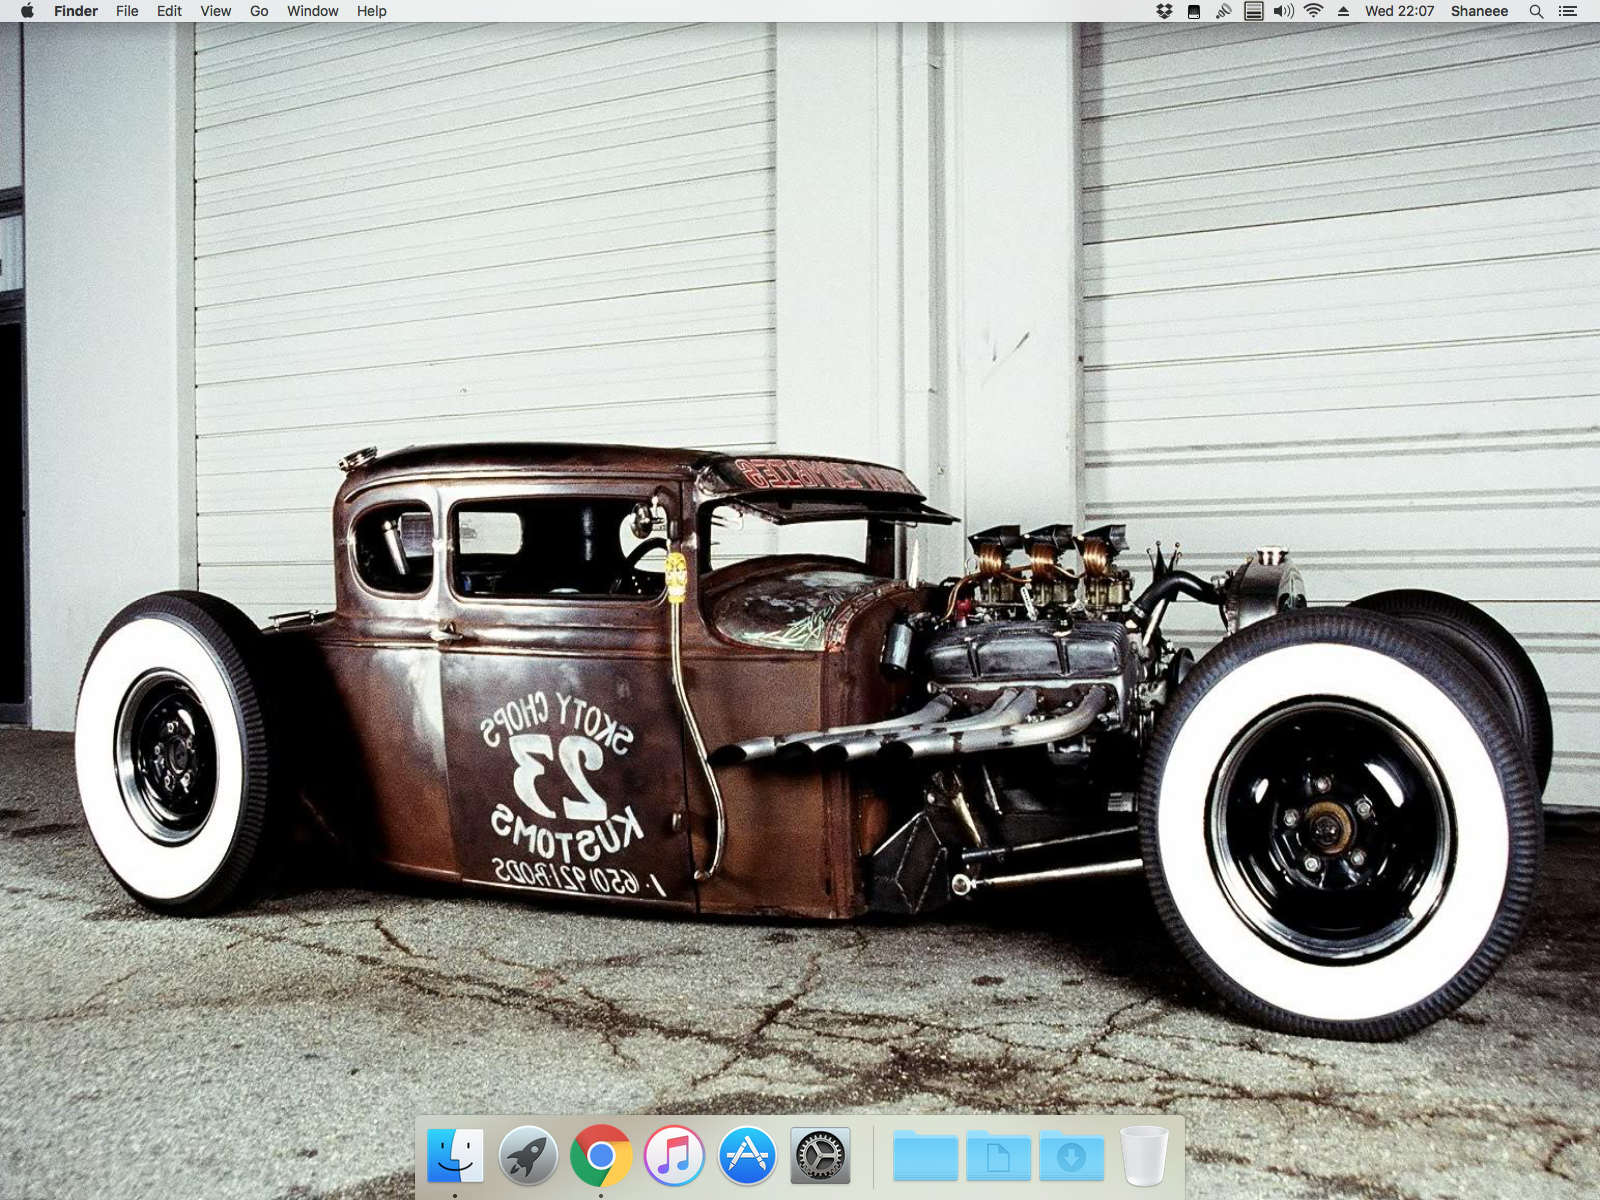Open the Finder application menu

point(76,11)
